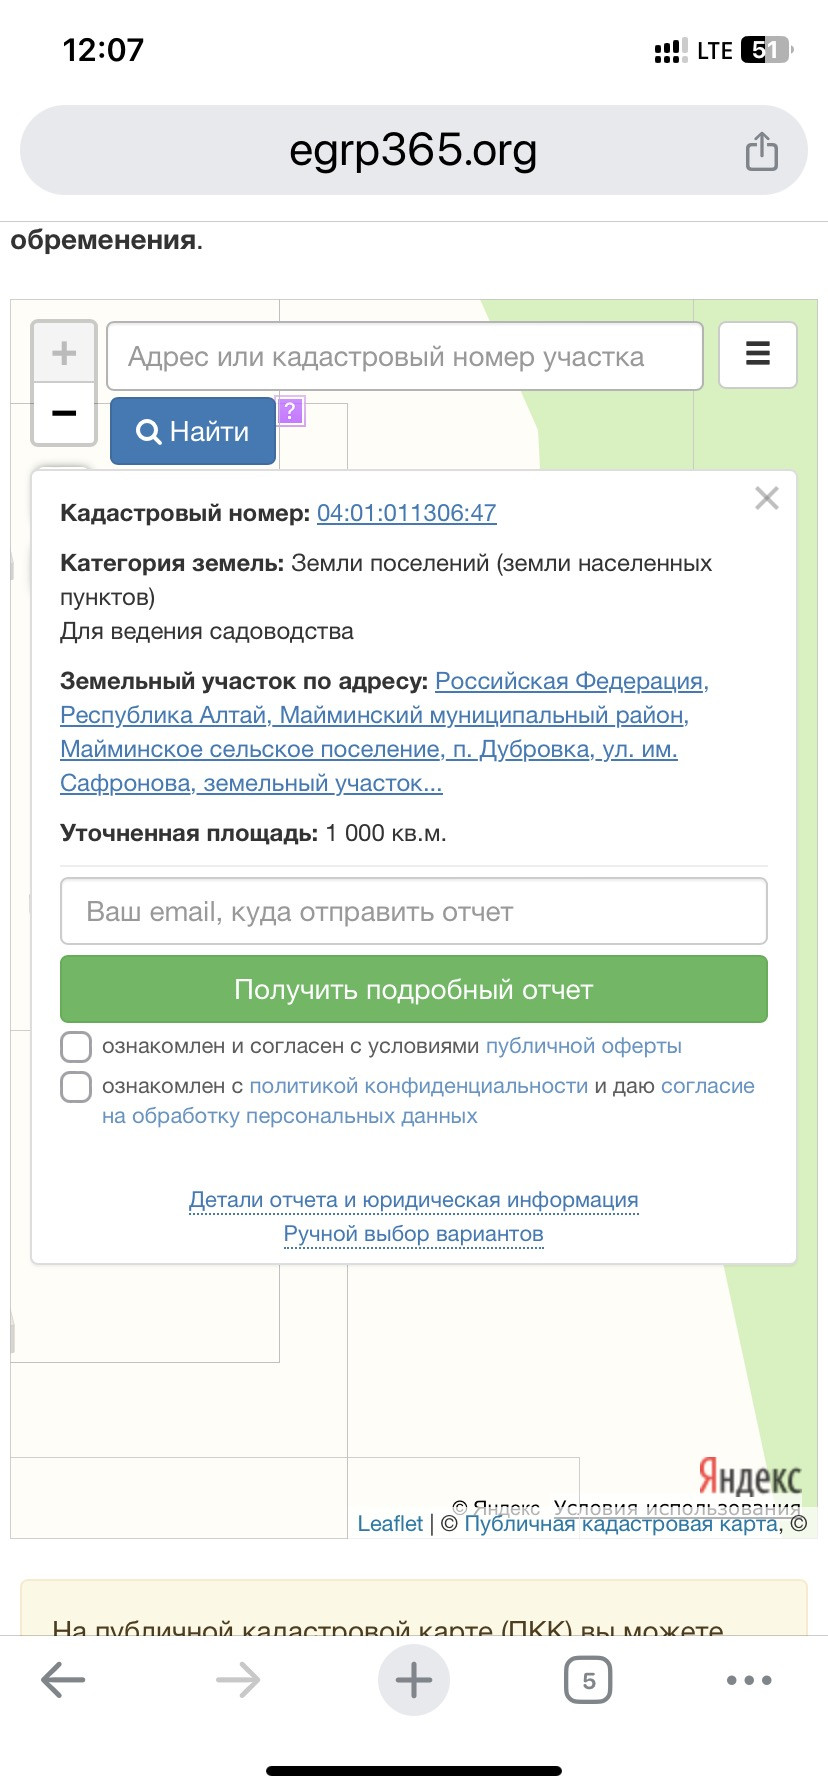Click the Получить подробный отчет button
The height and width of the screenshot is (1792, 828).
point(413,990)
